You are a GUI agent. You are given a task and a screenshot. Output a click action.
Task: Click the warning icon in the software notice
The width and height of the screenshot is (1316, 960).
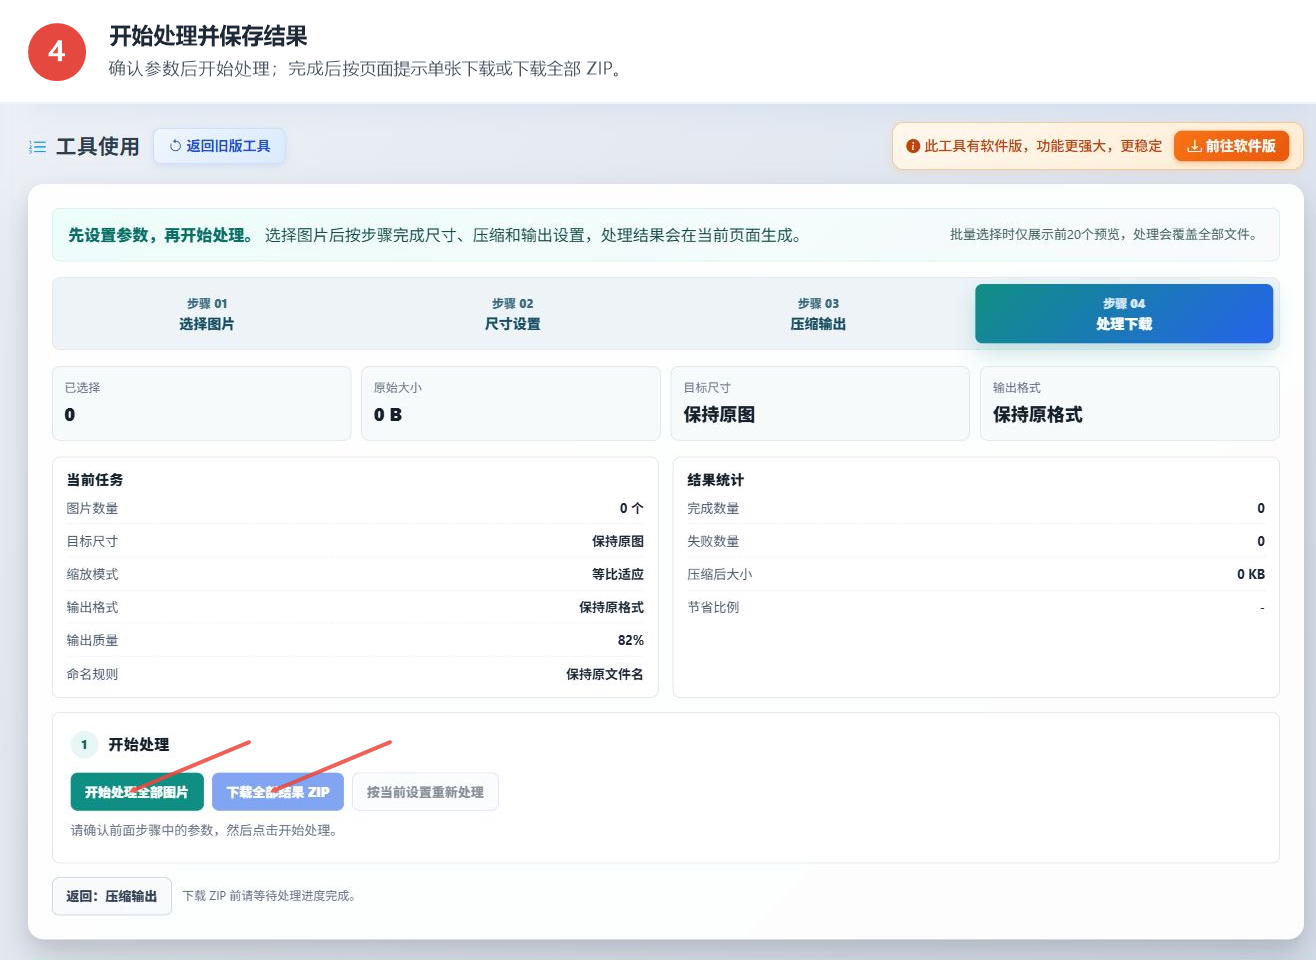(x=912, y=146)
